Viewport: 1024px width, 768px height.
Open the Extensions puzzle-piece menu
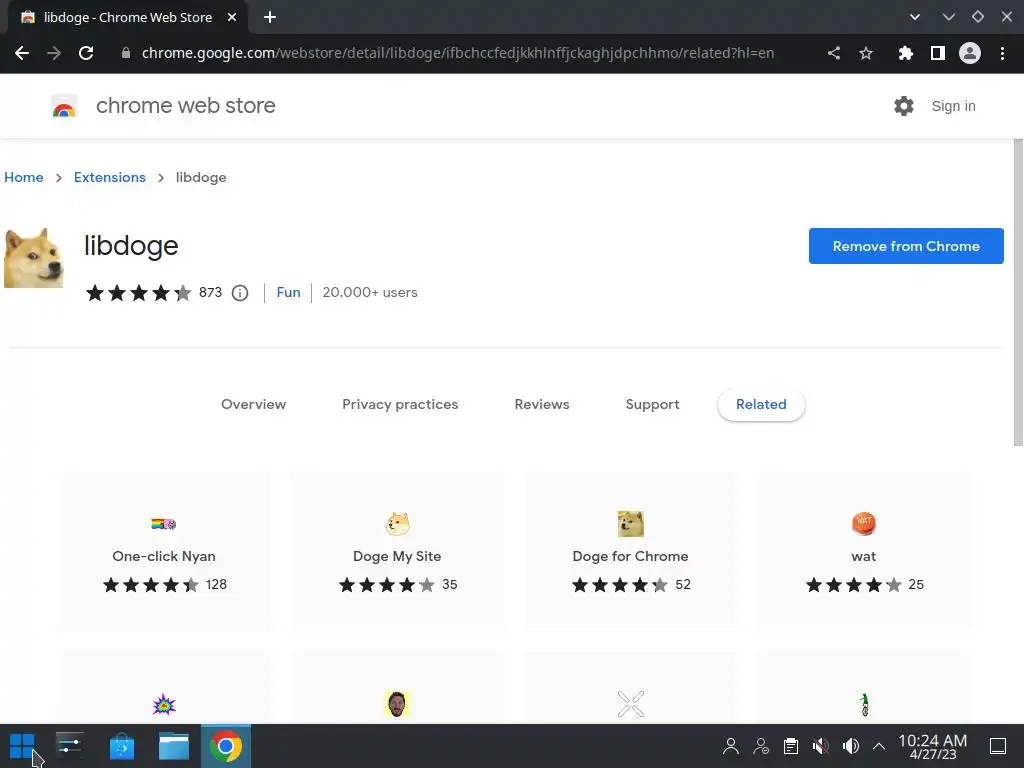tap(905, 53)
